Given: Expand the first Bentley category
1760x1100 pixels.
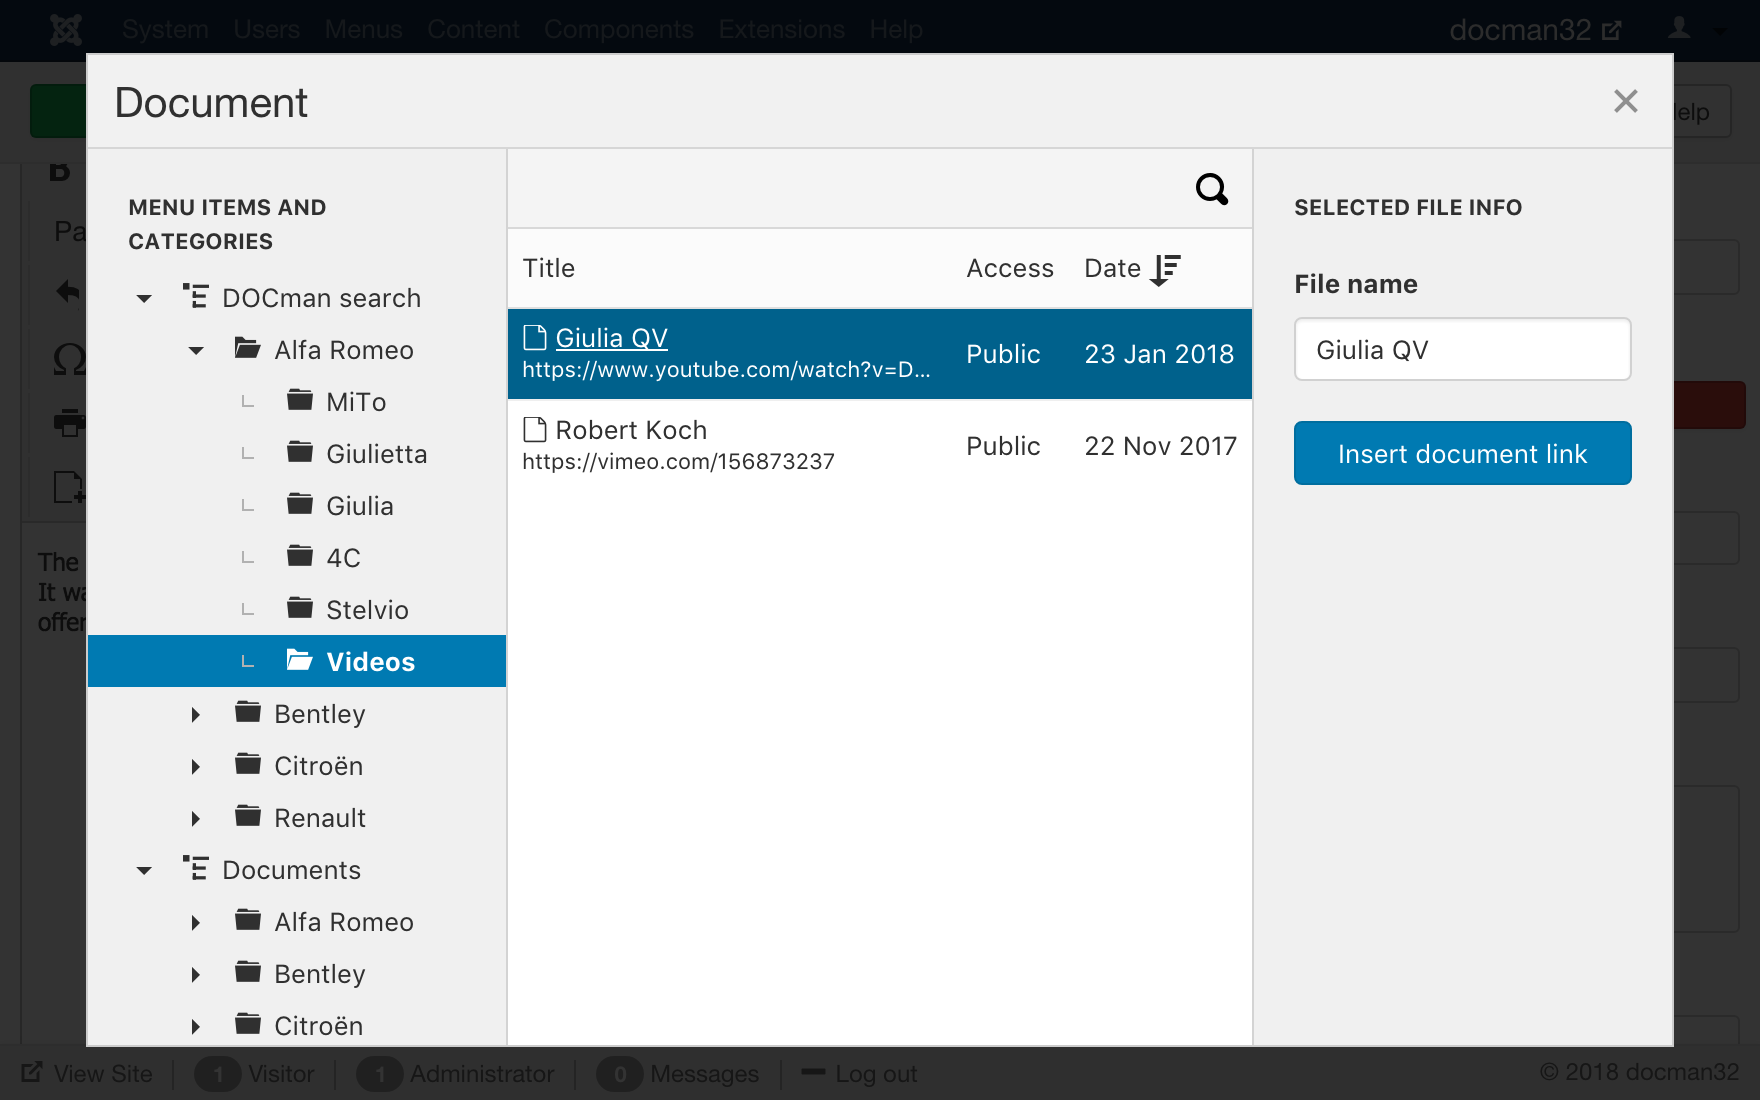Looking at the screenshot, I should click(196, 714).
